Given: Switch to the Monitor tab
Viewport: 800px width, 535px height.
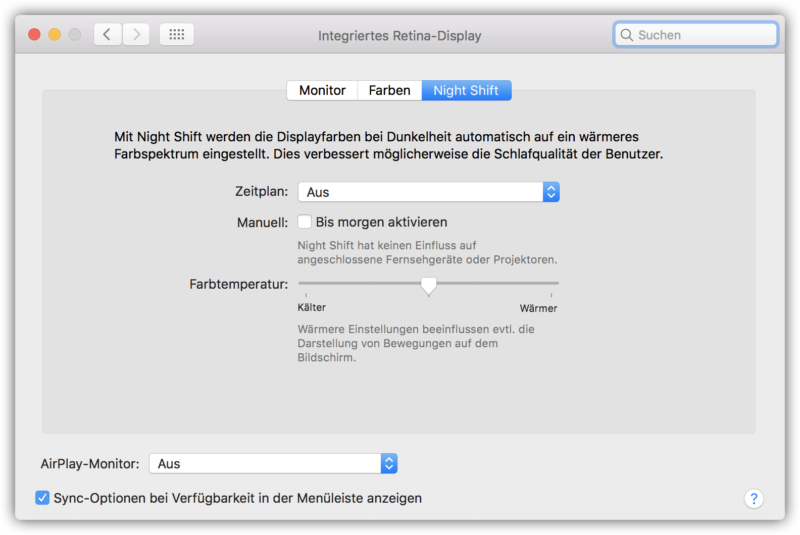Looking at the screenshot, I should [x=322, y=90].
